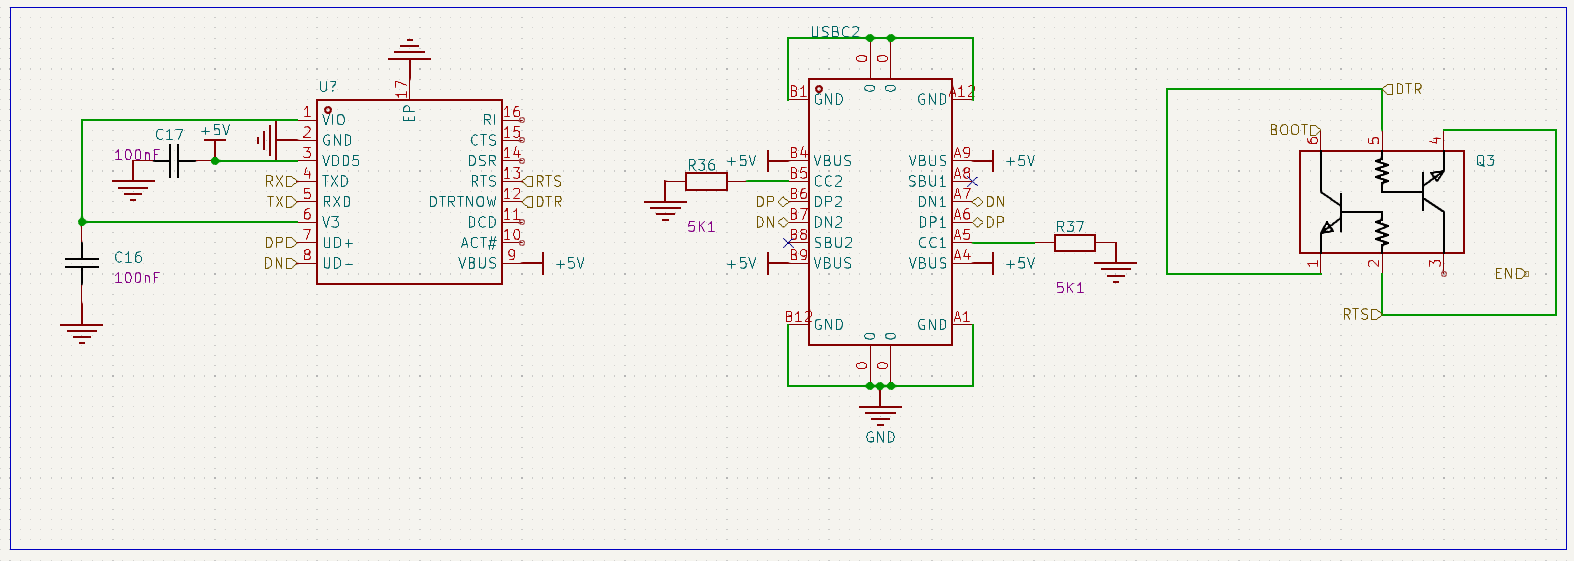
Task: Click the TXD net label at pin 5
Action: point(281,202)
